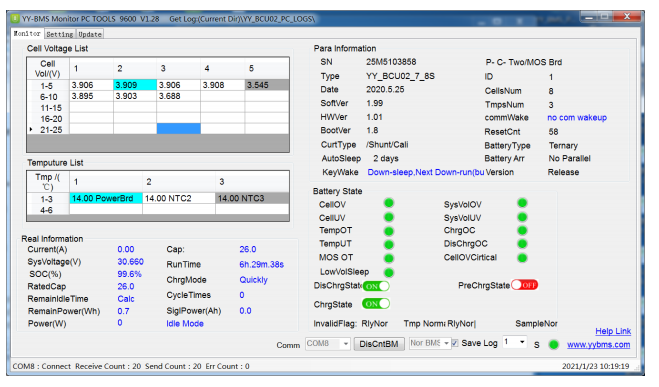Screen dimensions: 659x387
Task: Select the highlighted blue cell in row 21-25
Action: (x=179, y=129)
